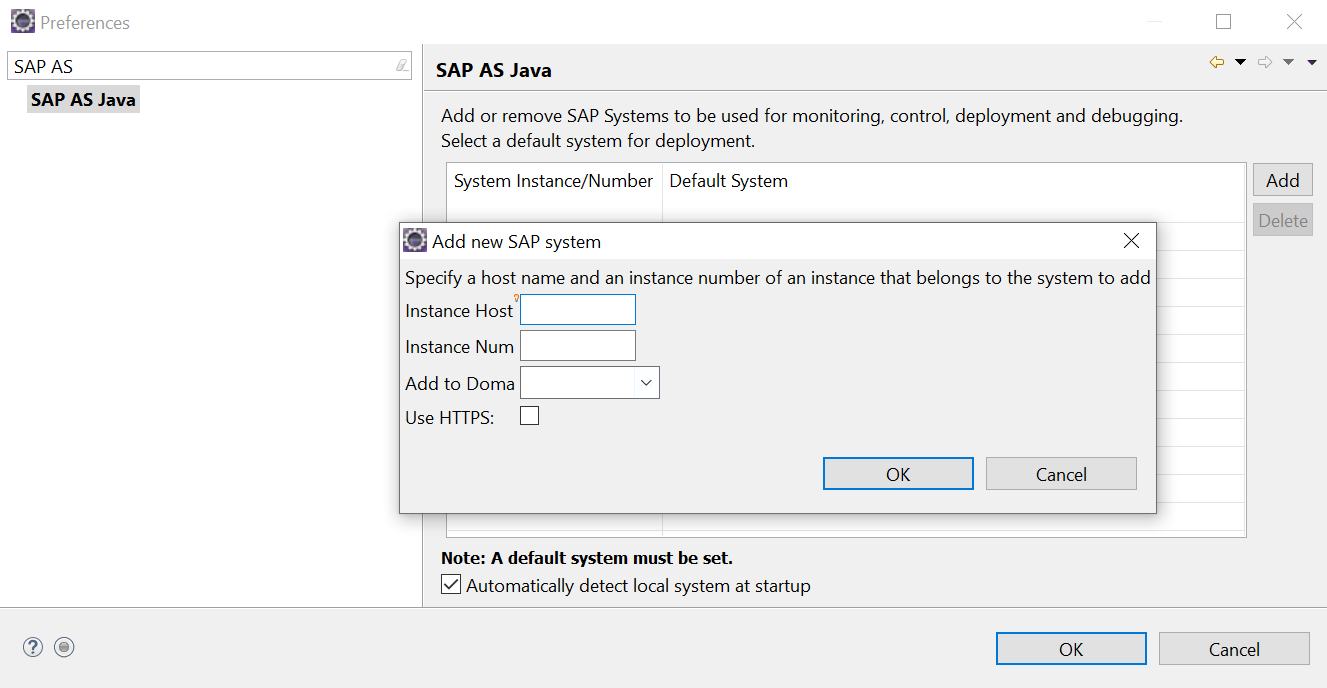Screen dimensions: 1327x688
Task: Open the preferences page view menu arrow
Action: click(x=1312, y=62)
